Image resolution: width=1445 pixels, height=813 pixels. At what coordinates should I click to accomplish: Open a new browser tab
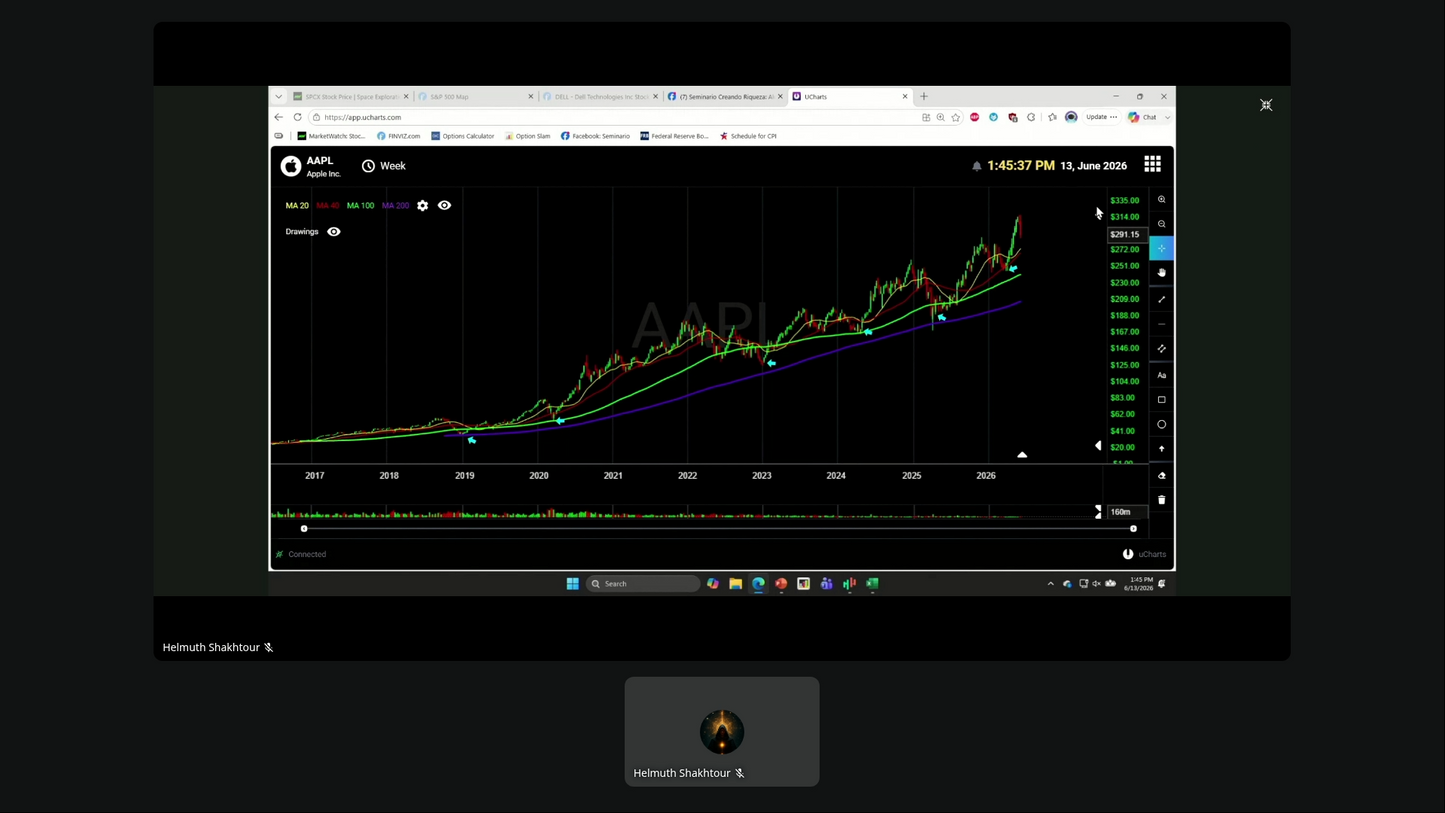point(924,97)
